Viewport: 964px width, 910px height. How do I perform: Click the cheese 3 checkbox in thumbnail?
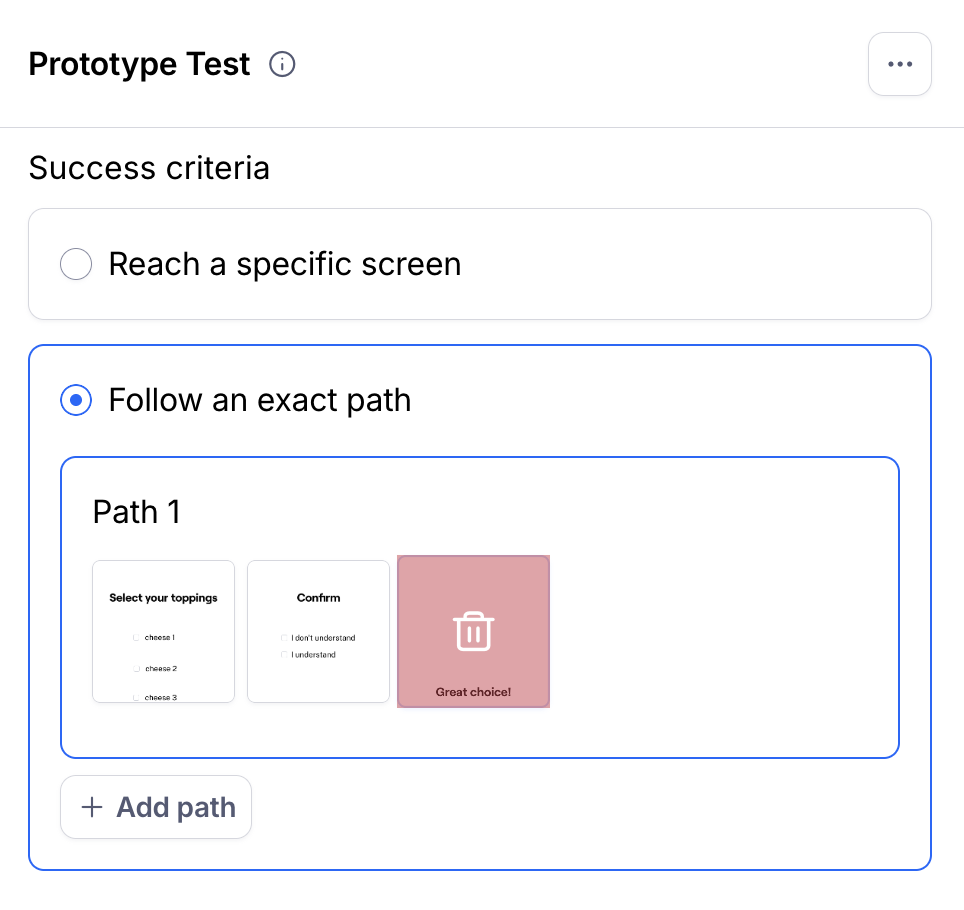point(136,697)
